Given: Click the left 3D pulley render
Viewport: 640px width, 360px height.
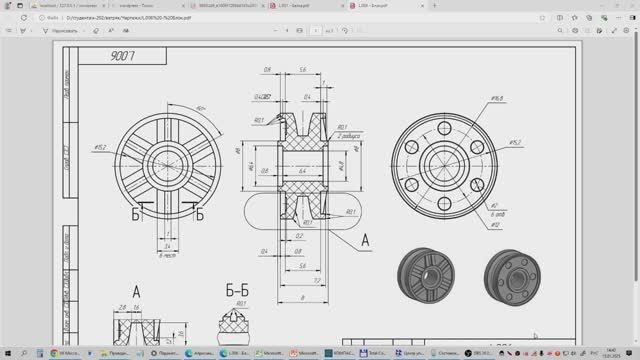Looking at the screenshot, I should pos(426,276).
